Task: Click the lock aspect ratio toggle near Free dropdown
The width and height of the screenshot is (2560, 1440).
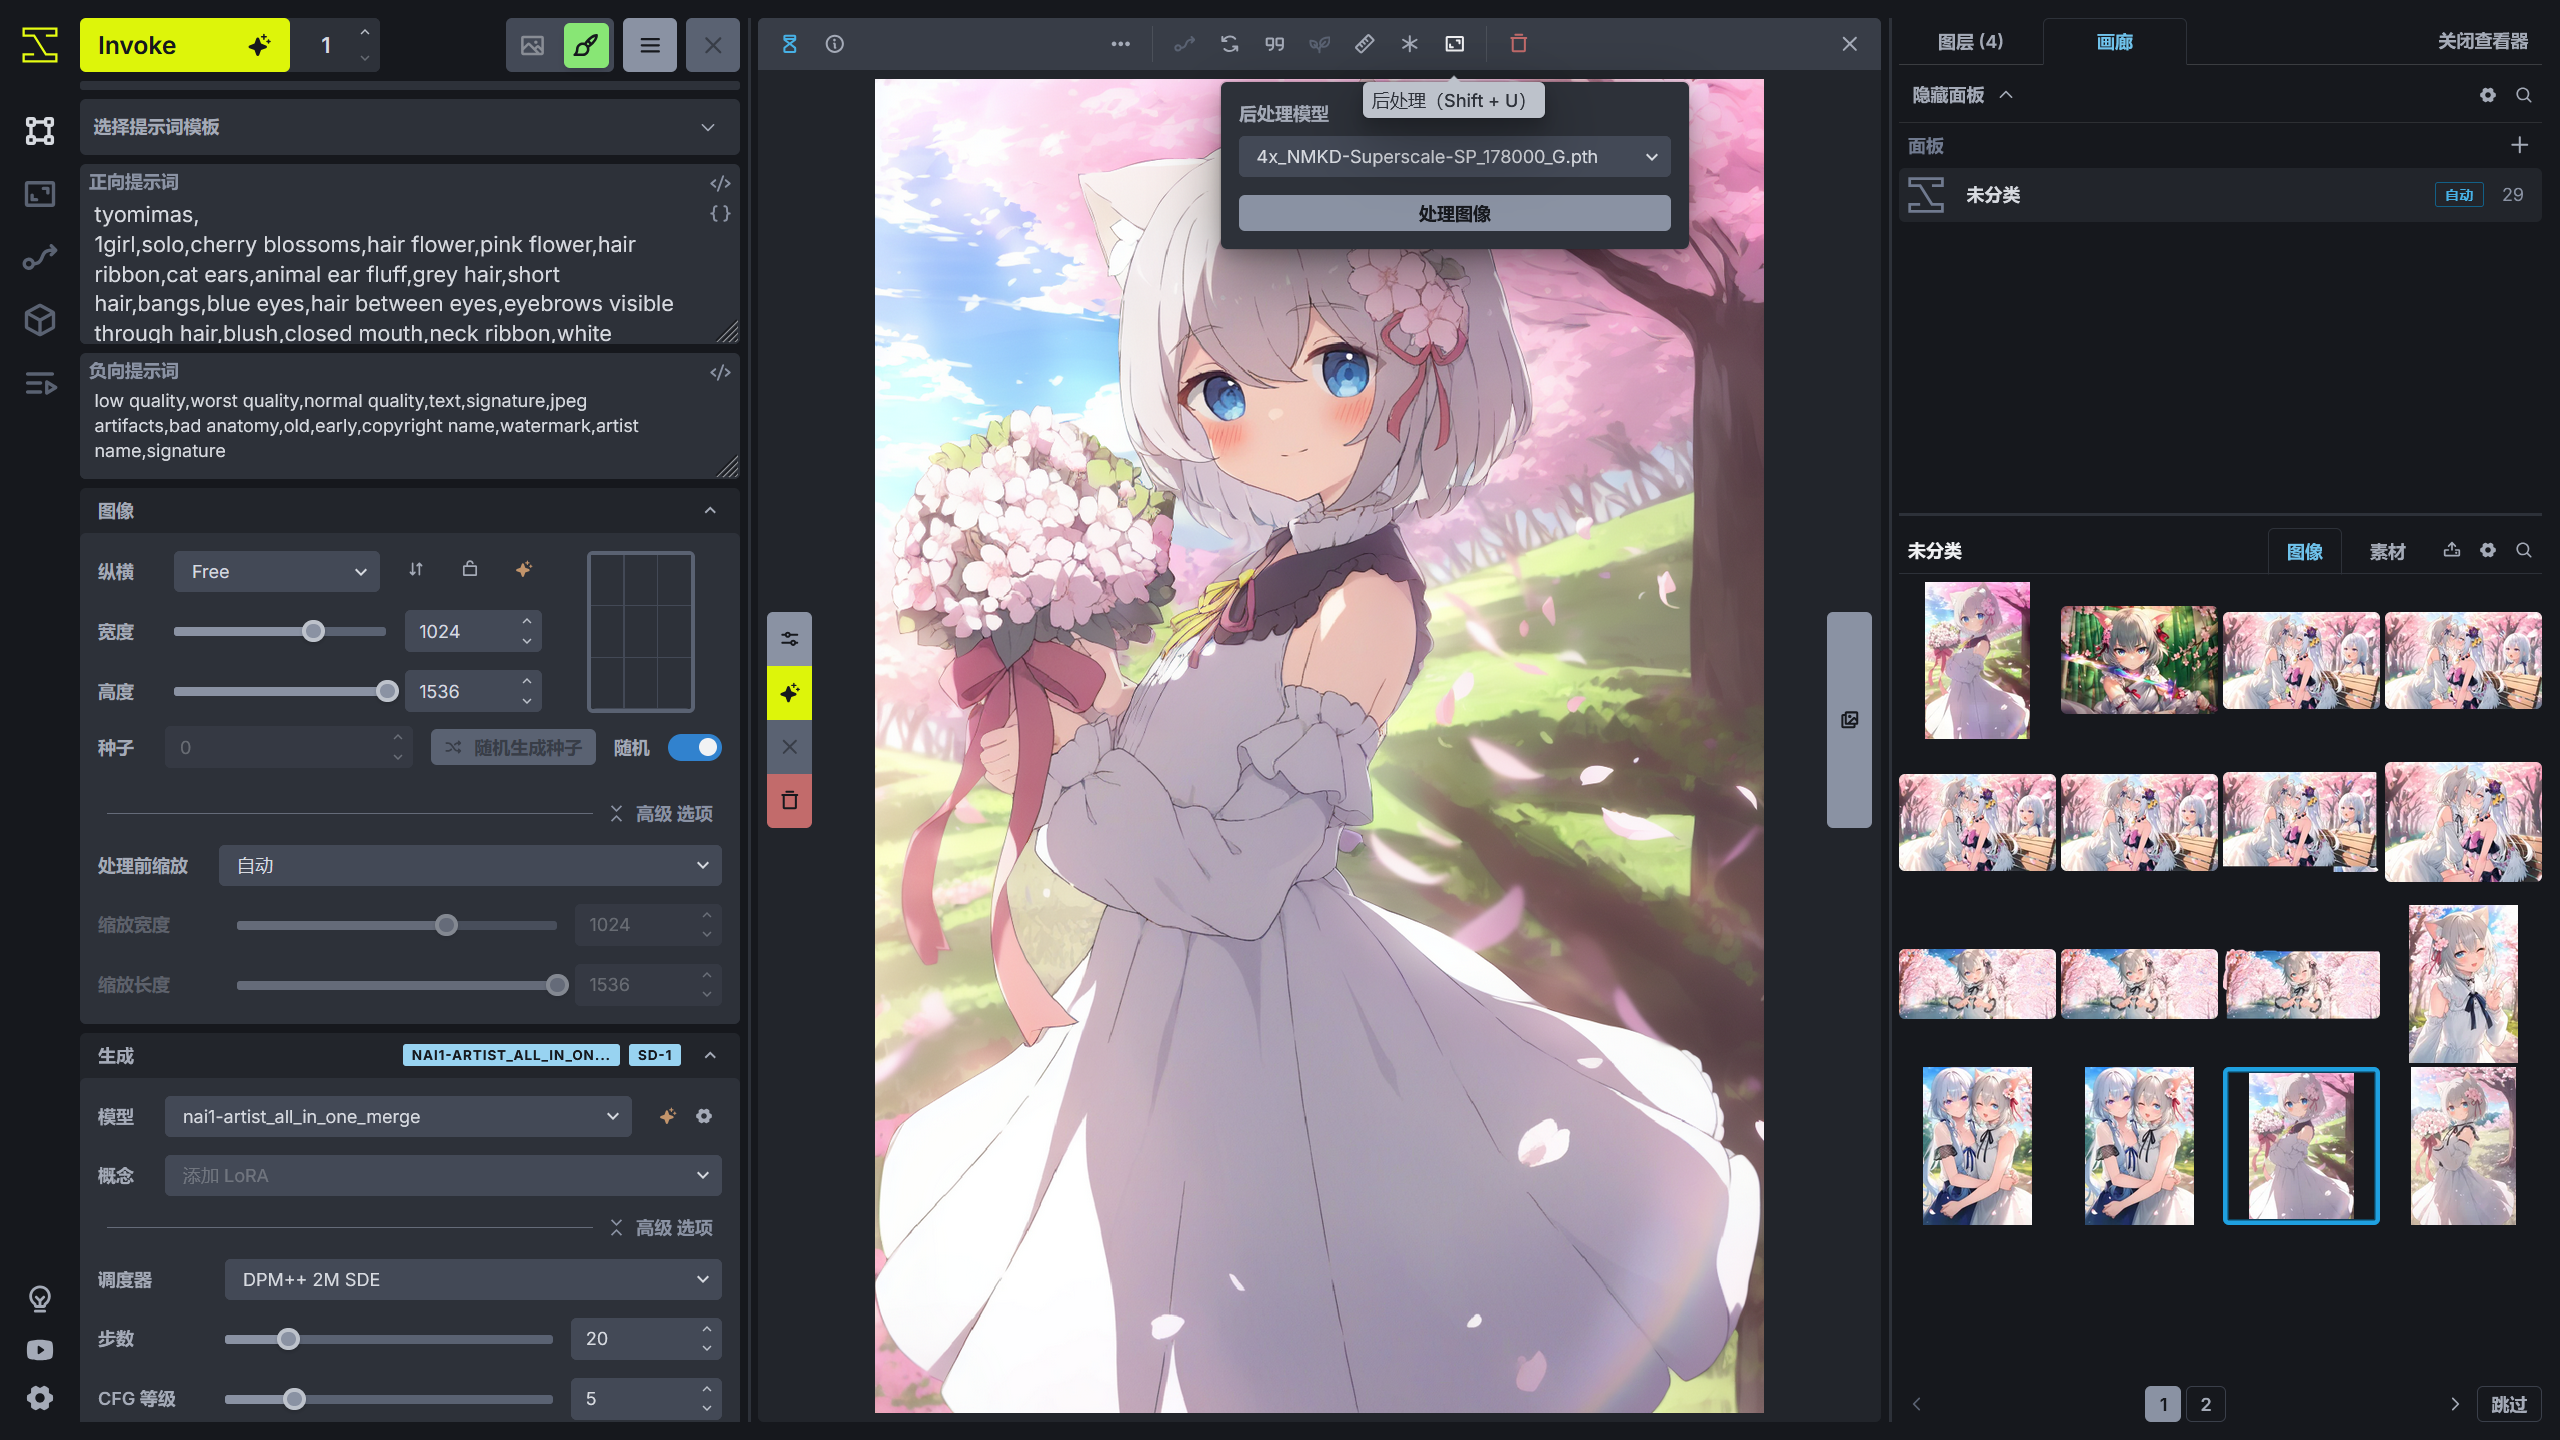Action: tap(469, 570)
